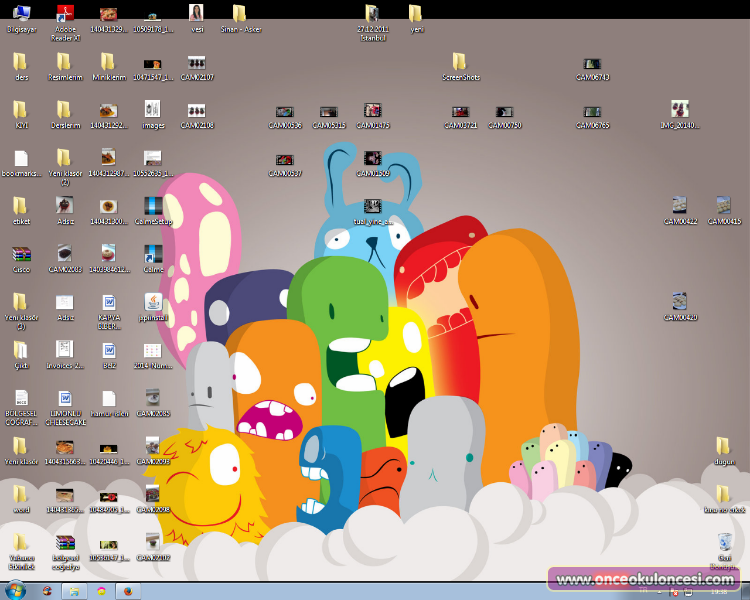The height and width of the screenshot is (600, 750).
Task: Click the www.onceokuloncesi.com watermark link
Action: 645,579
